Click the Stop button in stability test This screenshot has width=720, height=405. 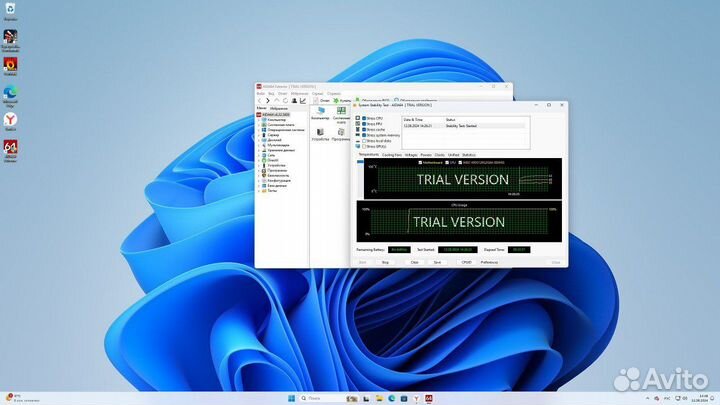(x=385, y=261)
